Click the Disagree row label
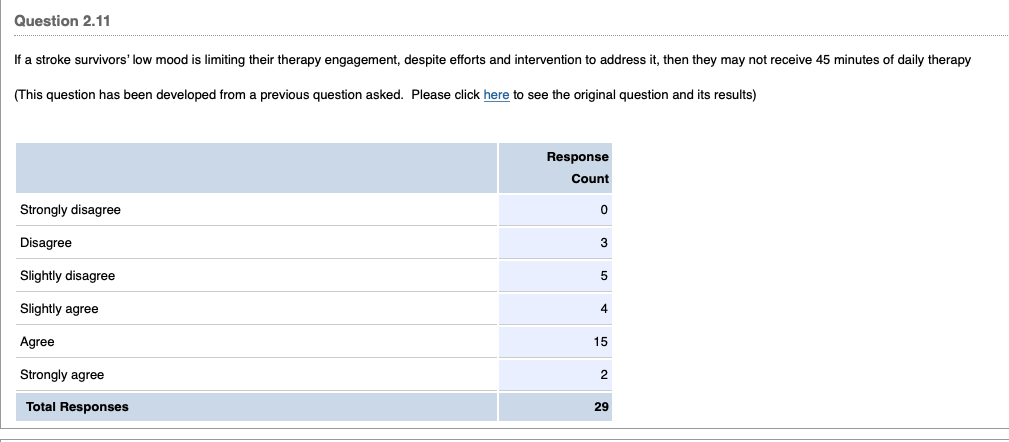Screen dimensions: 1009x442 [x=46, y=243]
